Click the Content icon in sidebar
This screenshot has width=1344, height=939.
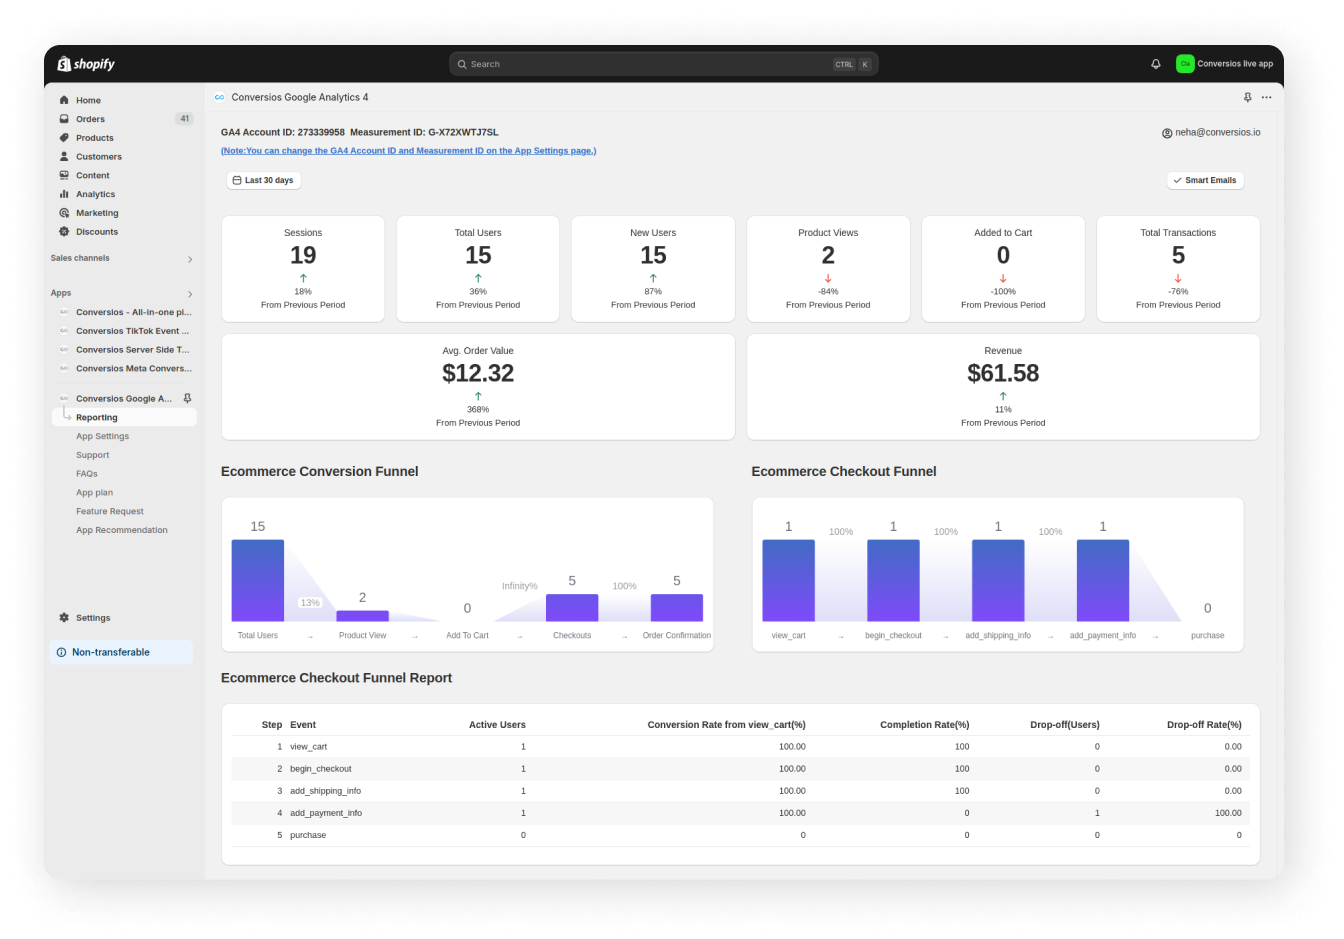[x=64, y=175]
